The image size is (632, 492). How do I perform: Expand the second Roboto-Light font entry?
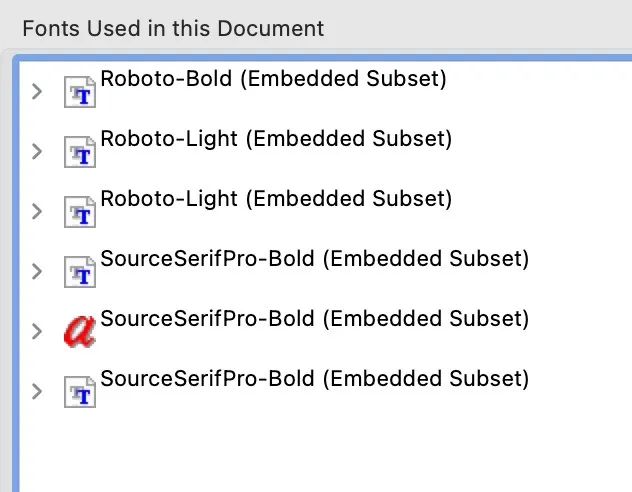[x=37, y=211]
